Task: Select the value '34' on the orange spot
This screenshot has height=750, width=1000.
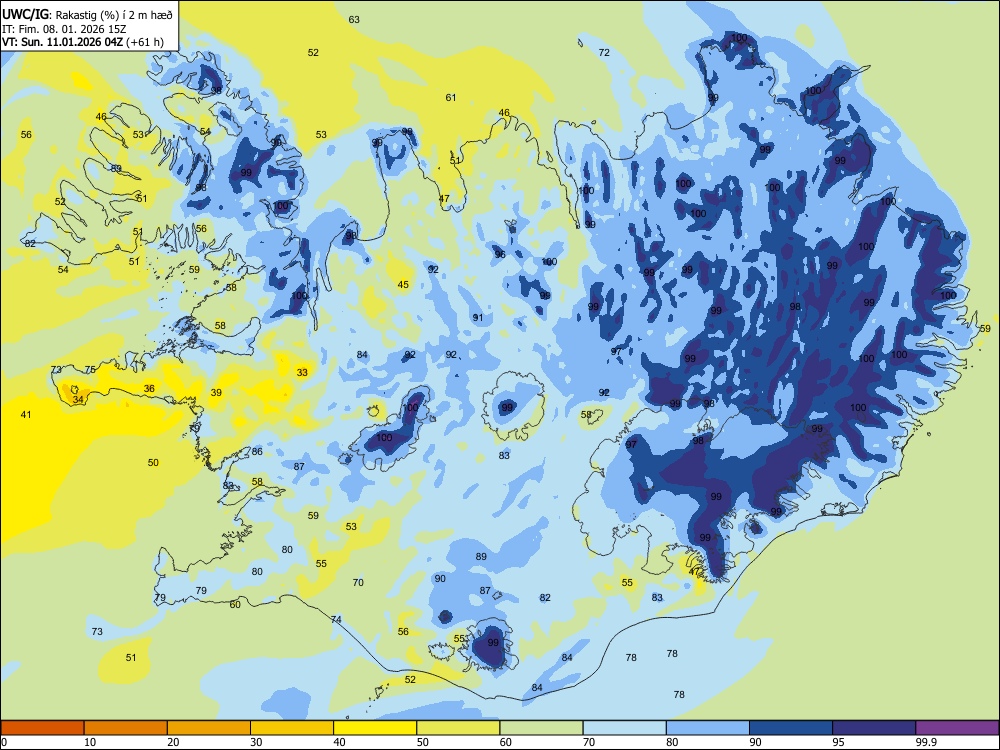Action: (x=78, y=400)
